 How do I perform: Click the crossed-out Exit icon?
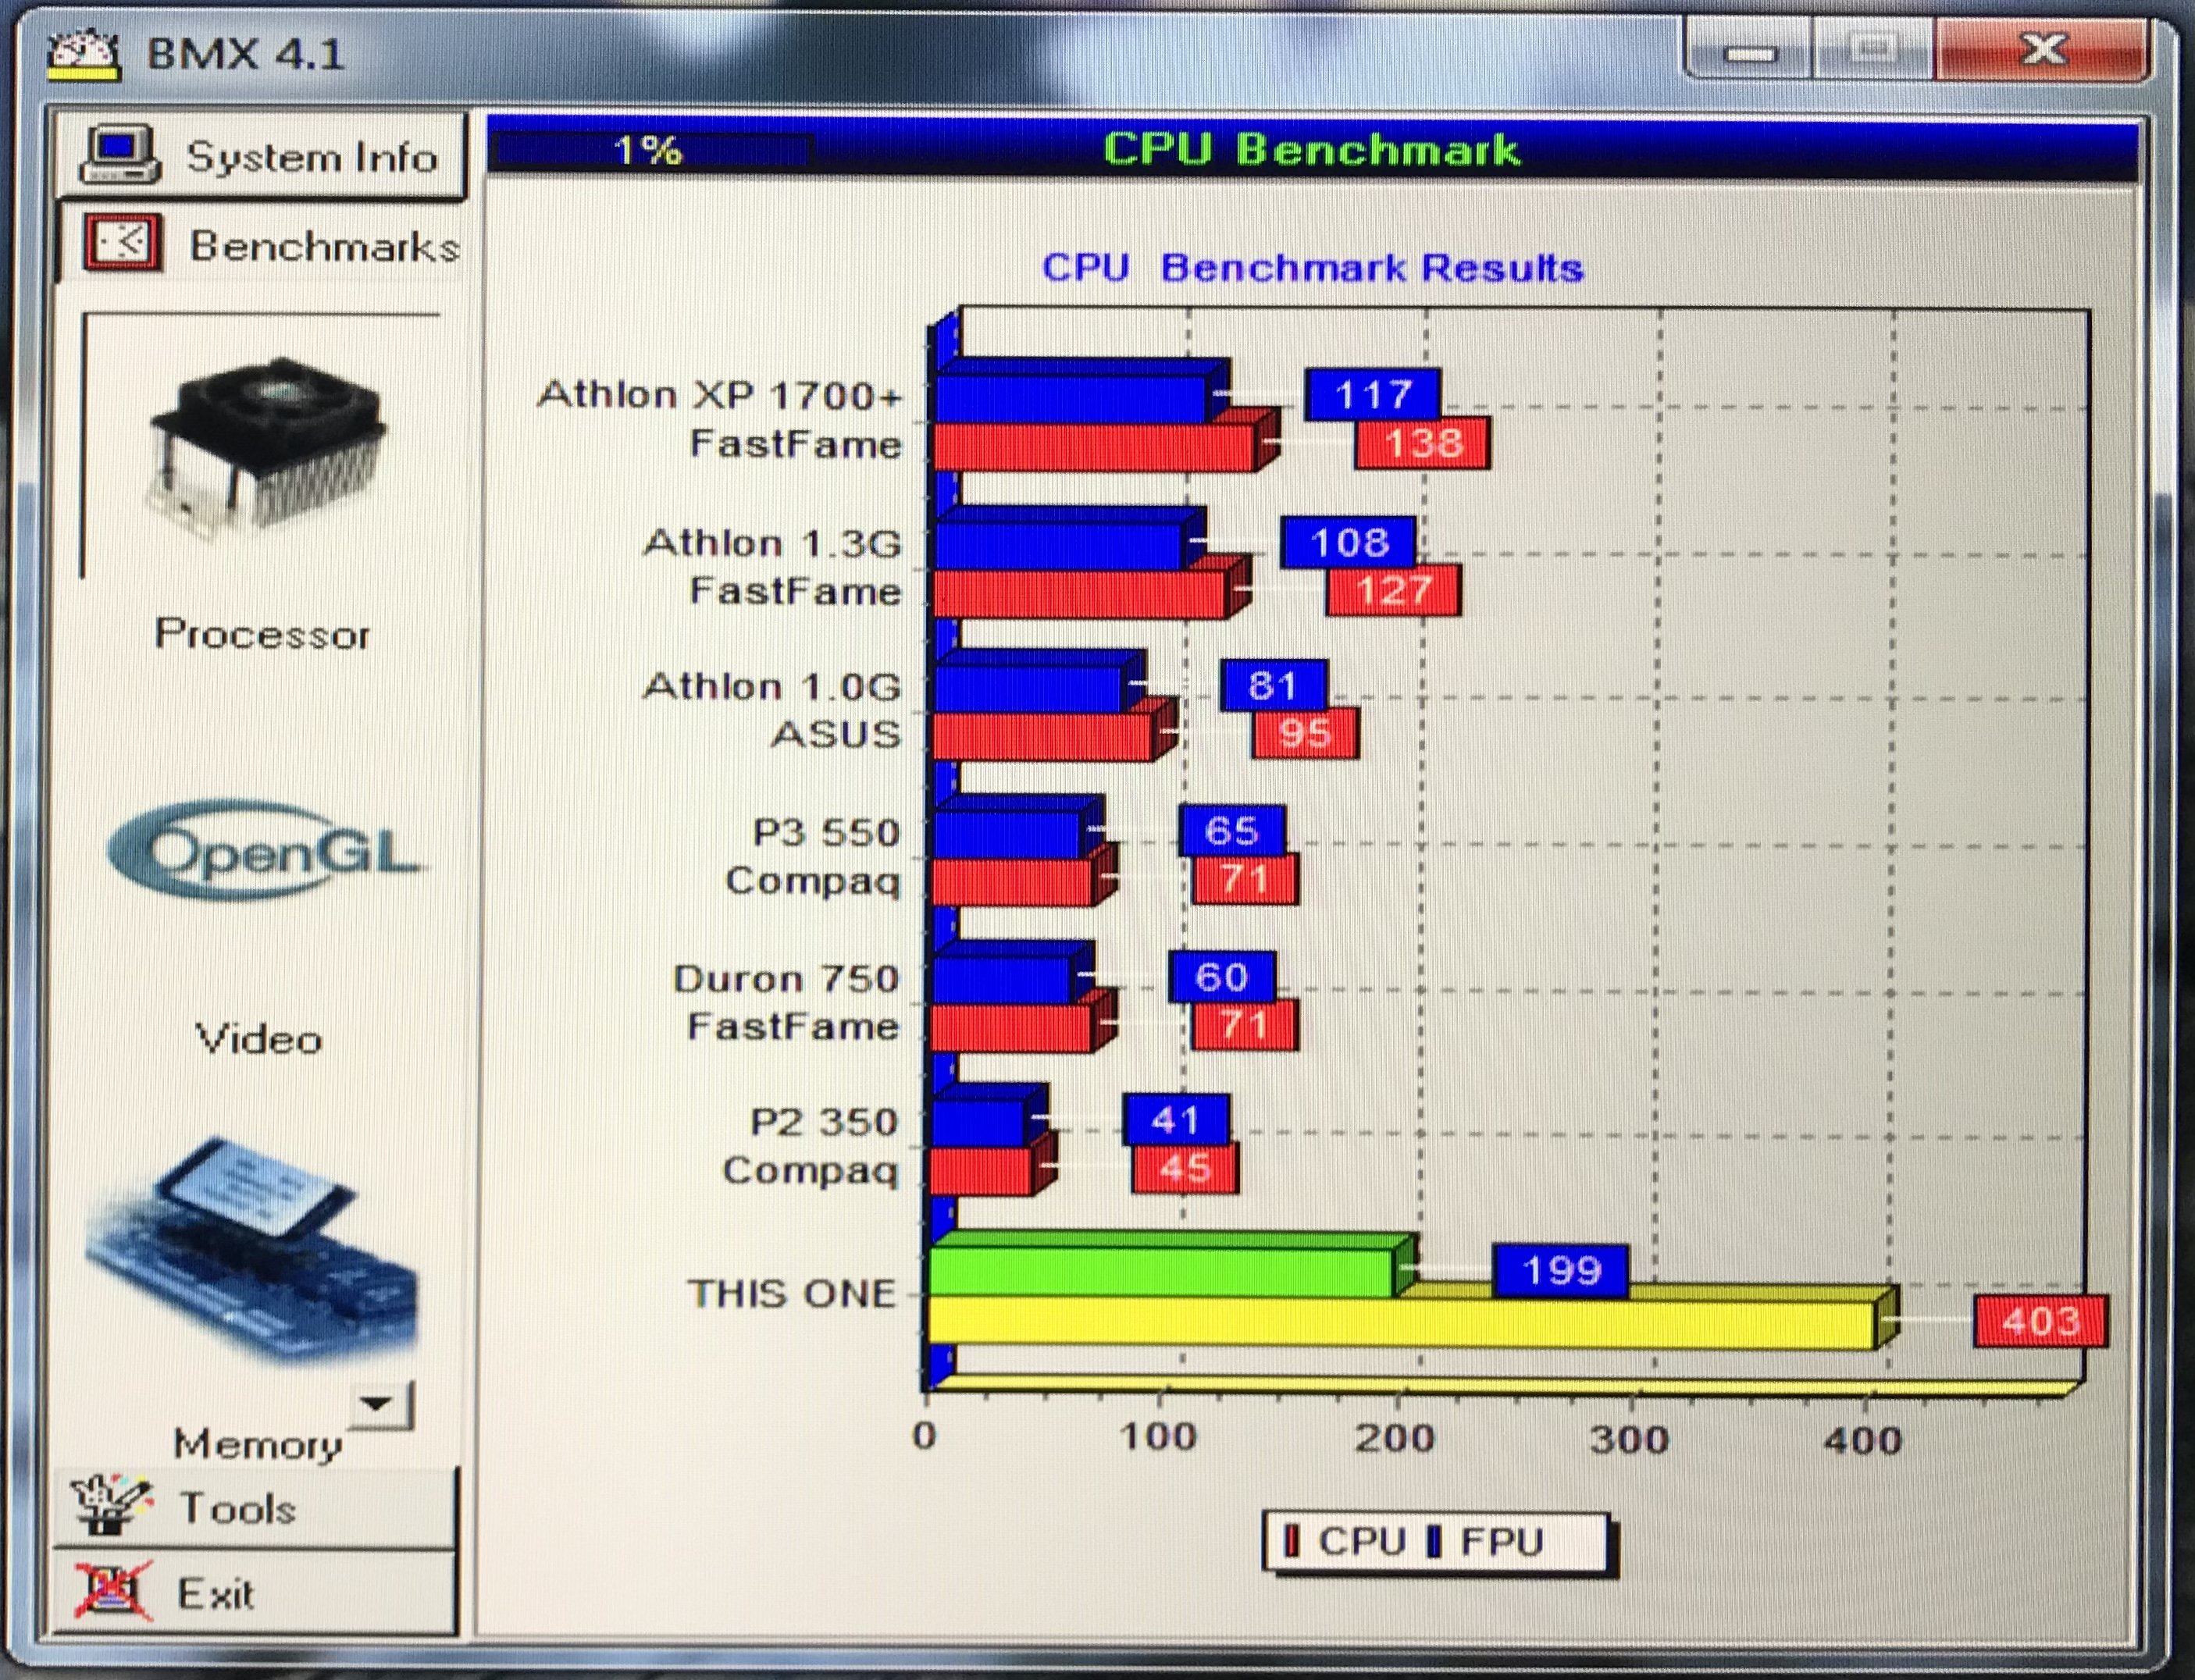pyautogui.click(x=112, y=1592)
